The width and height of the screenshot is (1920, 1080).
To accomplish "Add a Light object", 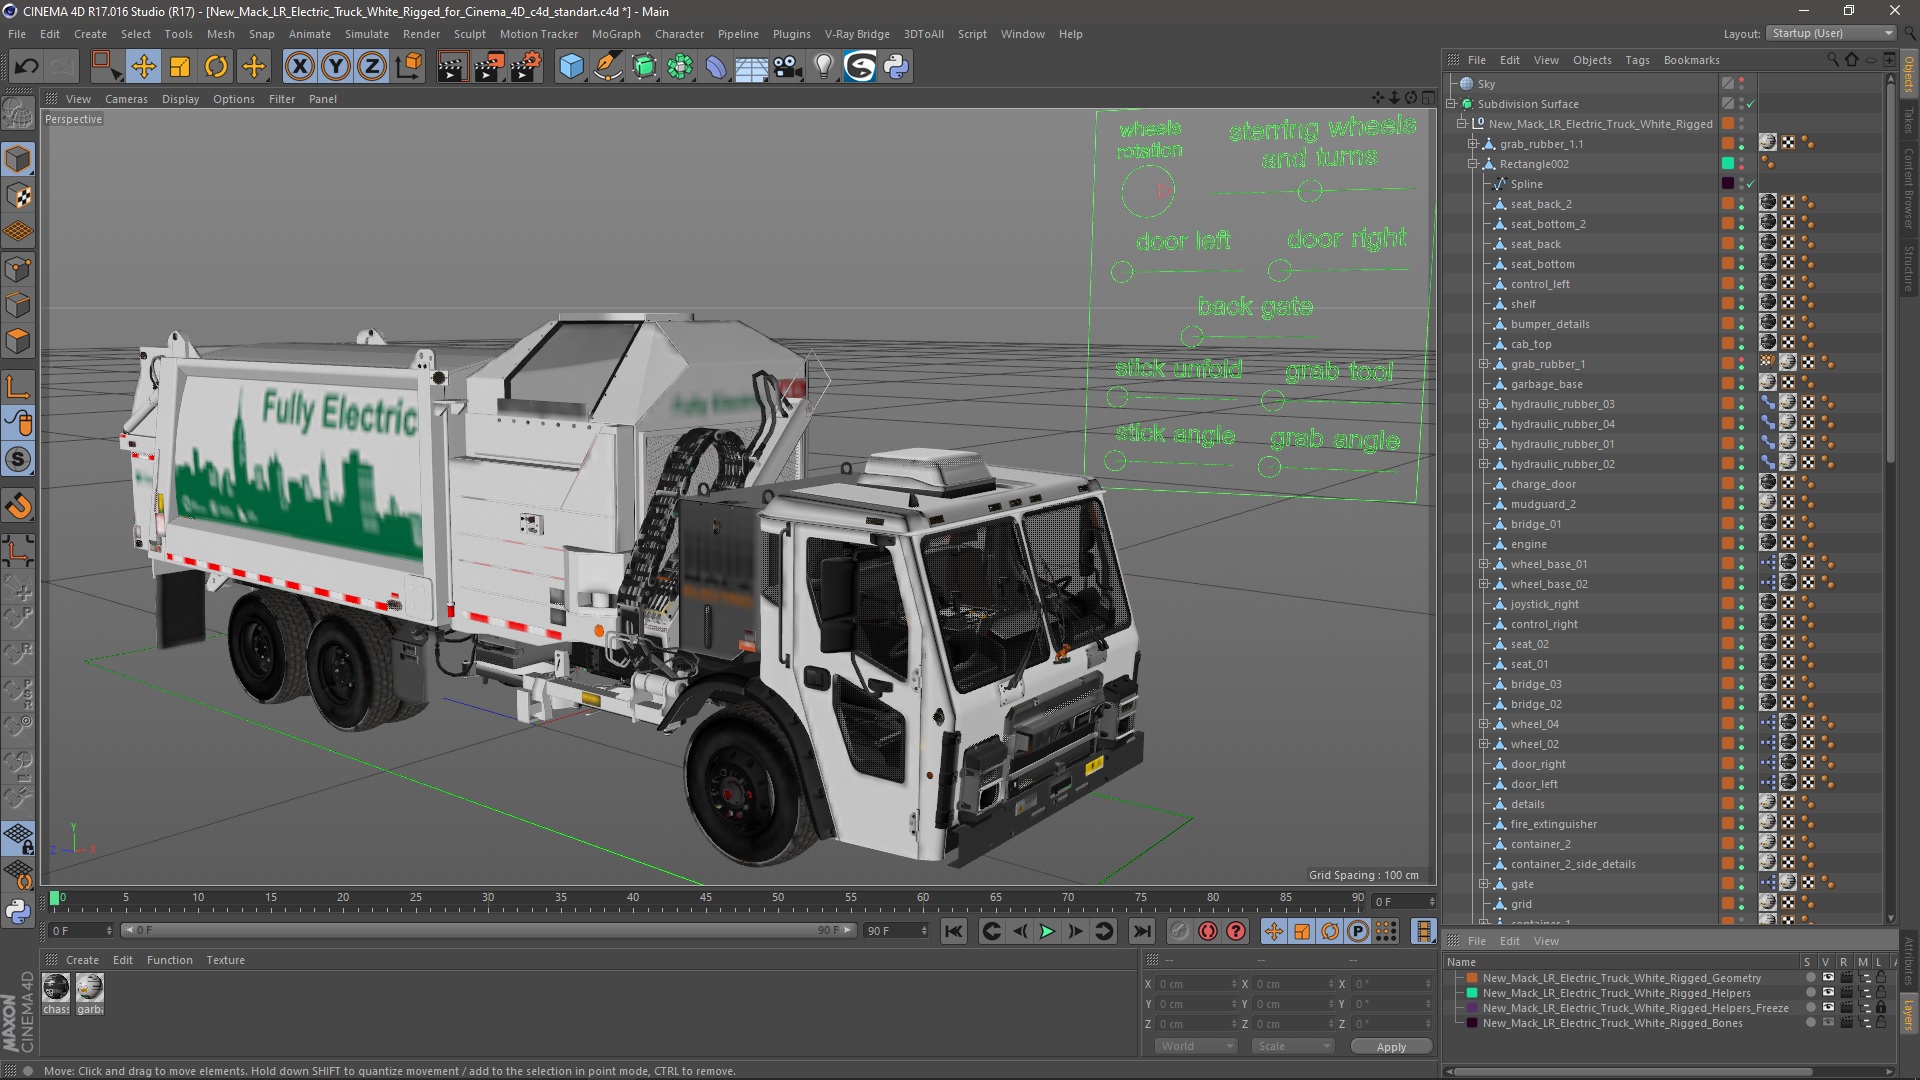I will point(824,67).
